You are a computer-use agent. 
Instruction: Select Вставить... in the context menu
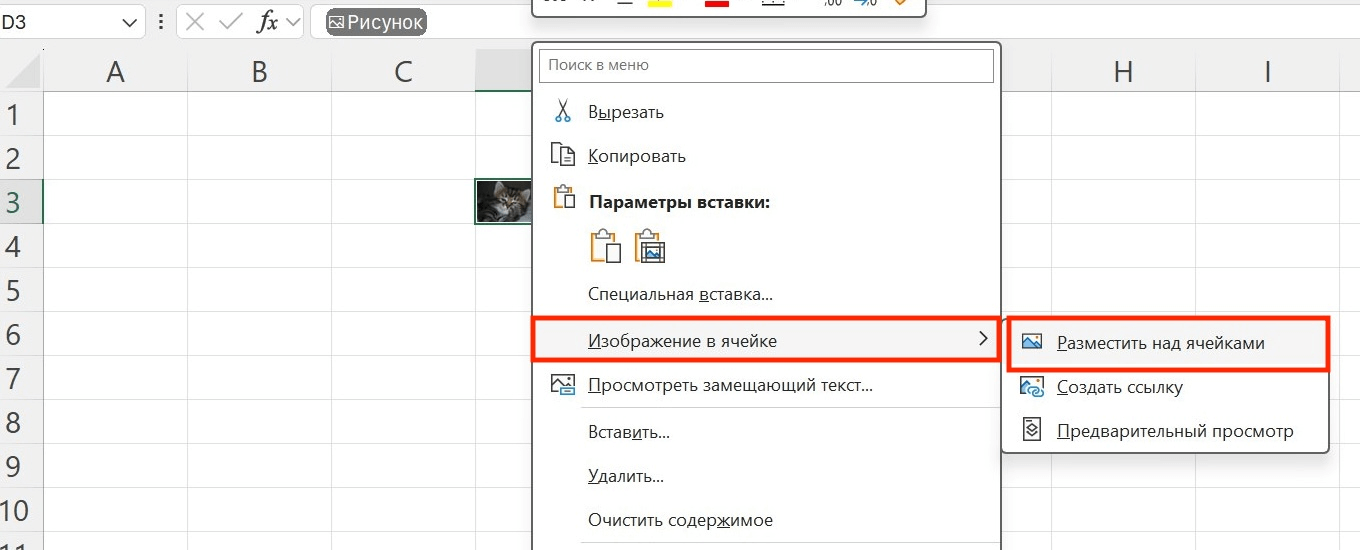pyautogui.click(x=629, y=432)
